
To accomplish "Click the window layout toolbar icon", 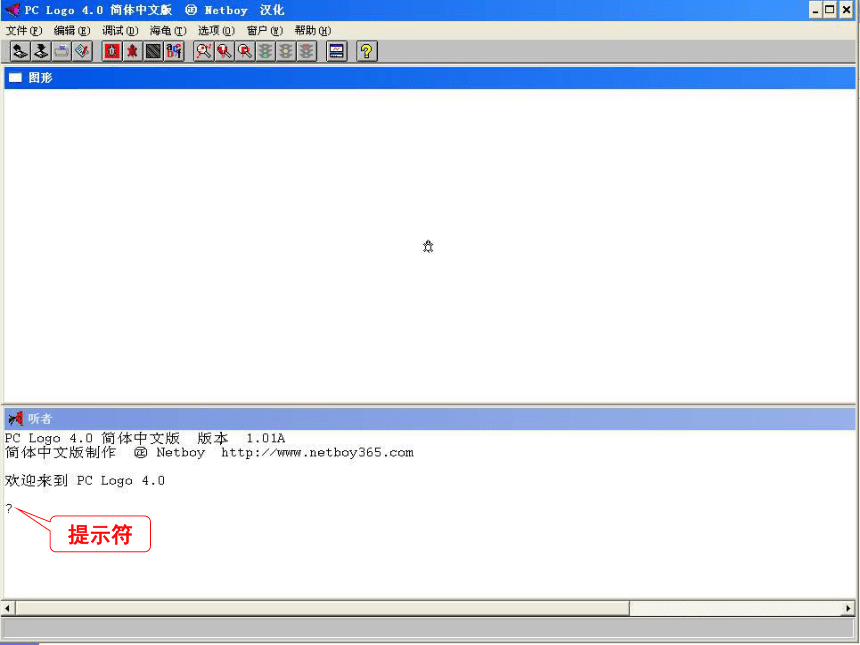I will coord(336,52).
